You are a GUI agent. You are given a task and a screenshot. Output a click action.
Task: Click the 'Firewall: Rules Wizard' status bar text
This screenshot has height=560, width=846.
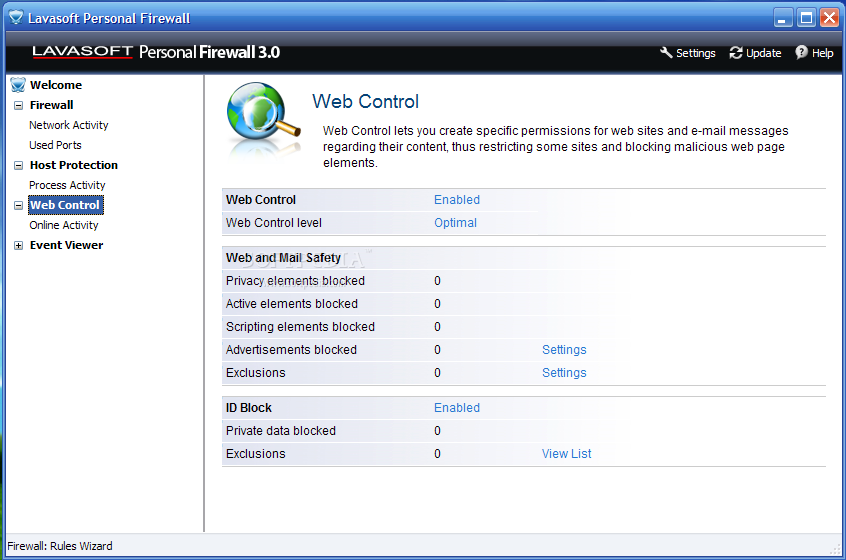[x=60, y=546]
